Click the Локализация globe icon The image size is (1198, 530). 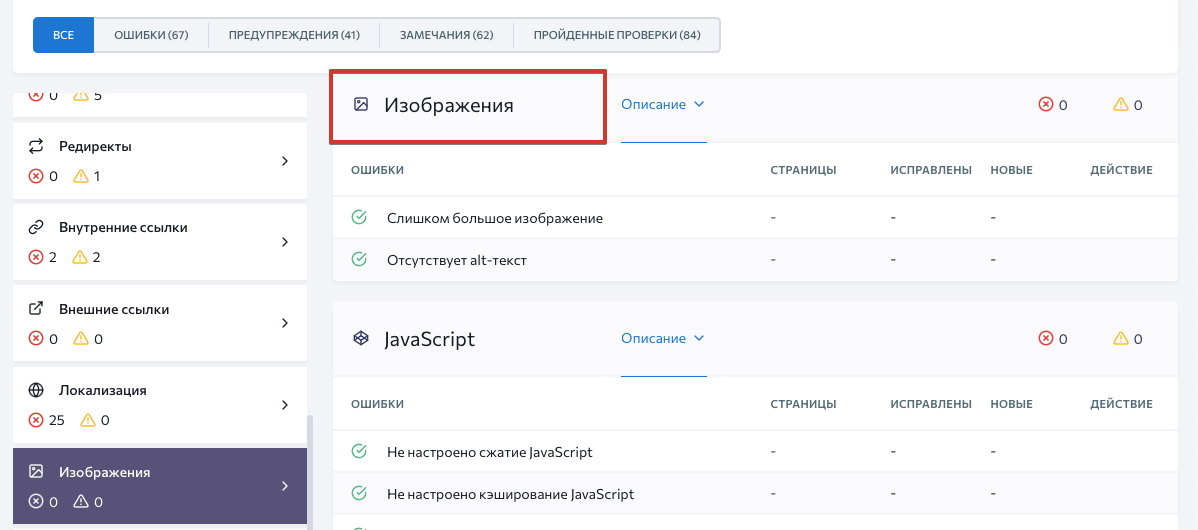[x=36, y=390]
